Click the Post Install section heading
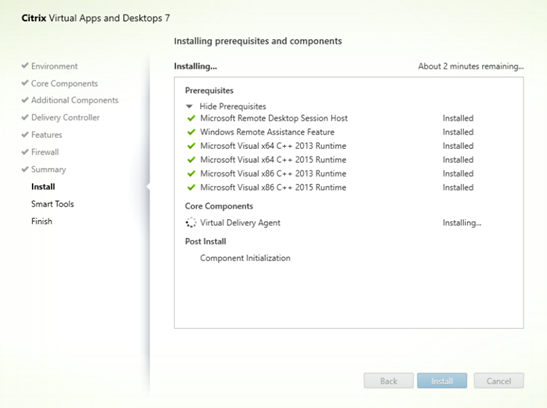 [x=205, y=242]
